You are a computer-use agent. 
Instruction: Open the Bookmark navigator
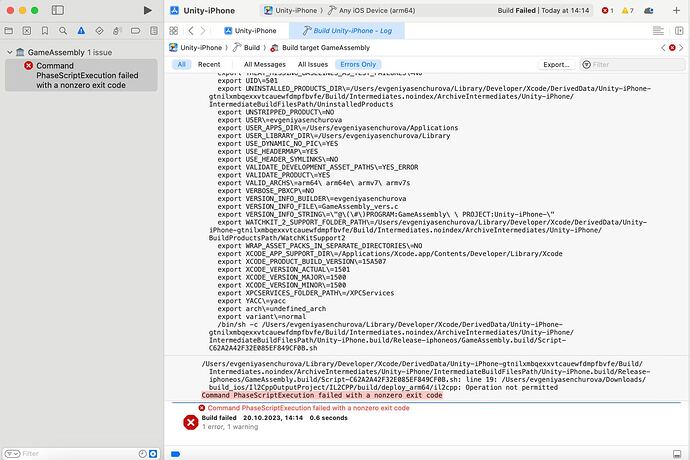point(45,31)
